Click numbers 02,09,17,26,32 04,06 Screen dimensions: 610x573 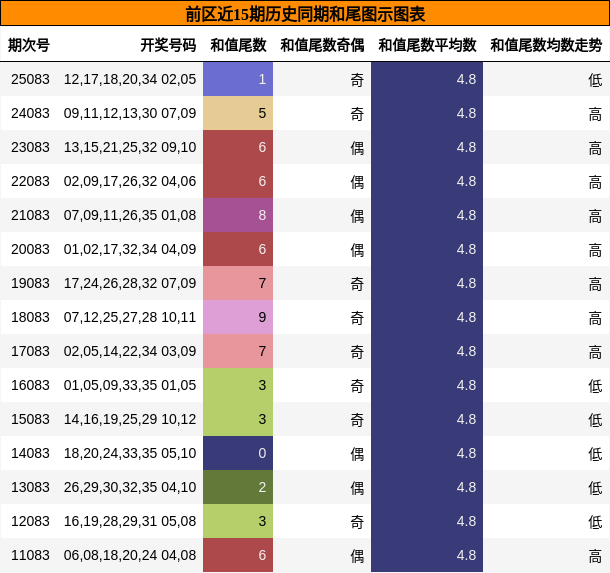pos(130,181)
